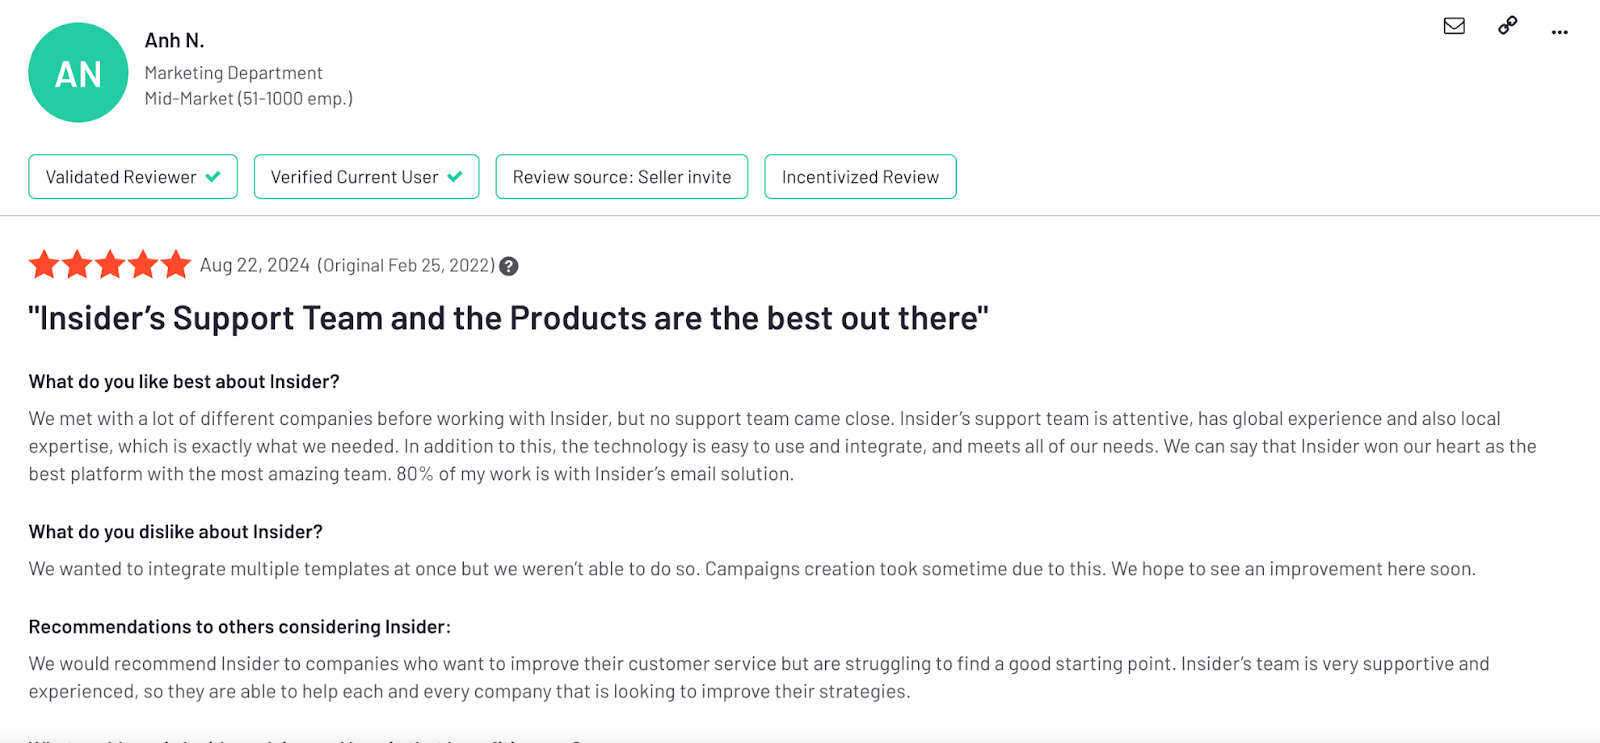Click the review title headline
Viewport: 1600px width, 743px height.
point(508,318)
